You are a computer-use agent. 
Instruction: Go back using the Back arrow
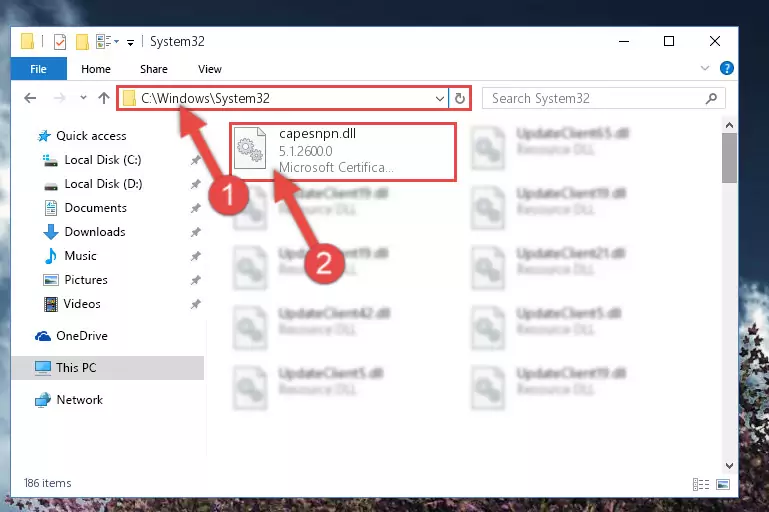(30, 98)
